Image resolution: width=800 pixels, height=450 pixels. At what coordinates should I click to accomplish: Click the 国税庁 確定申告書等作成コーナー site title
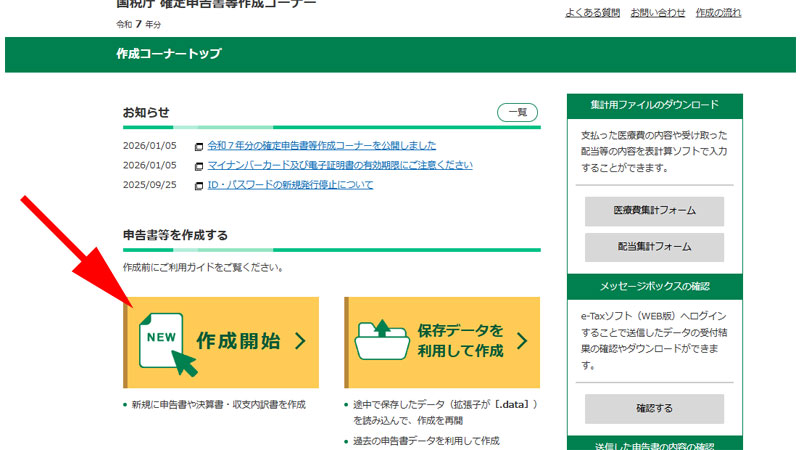[216, 4]
